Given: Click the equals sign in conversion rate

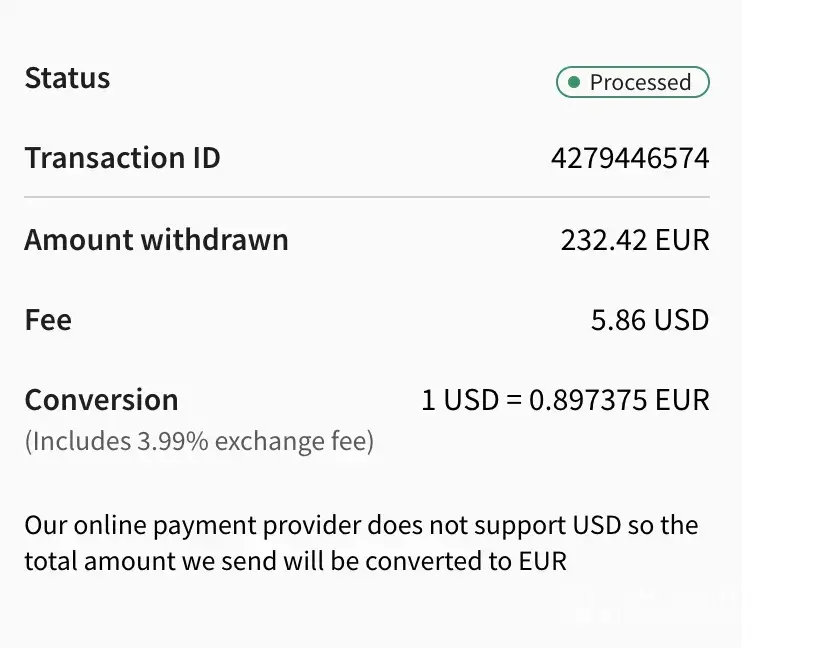Looking at the screenshot, I should point(513,401).
